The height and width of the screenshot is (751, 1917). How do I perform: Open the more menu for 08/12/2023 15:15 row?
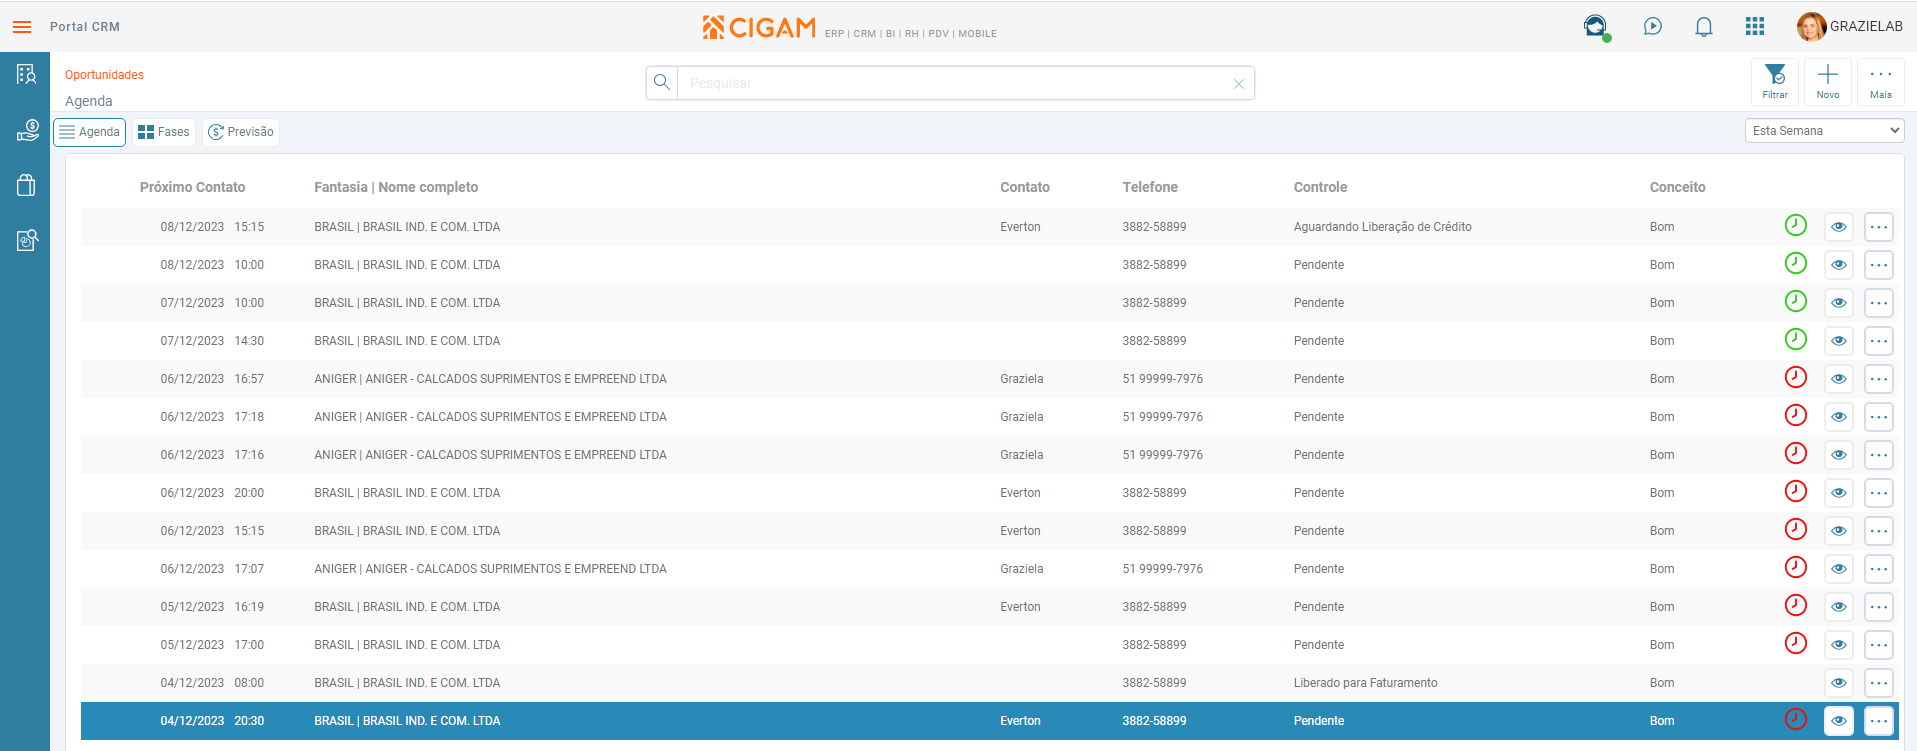1879,227
